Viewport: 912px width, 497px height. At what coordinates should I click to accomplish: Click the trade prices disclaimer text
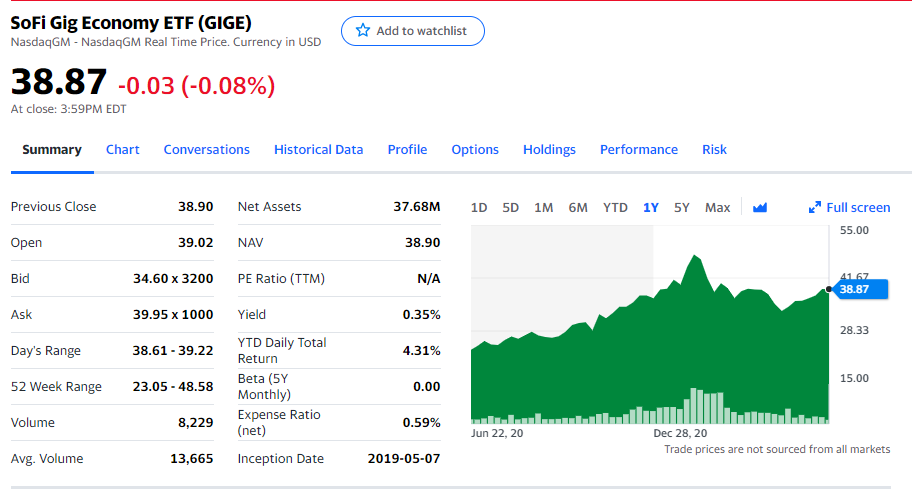(777, 449)
